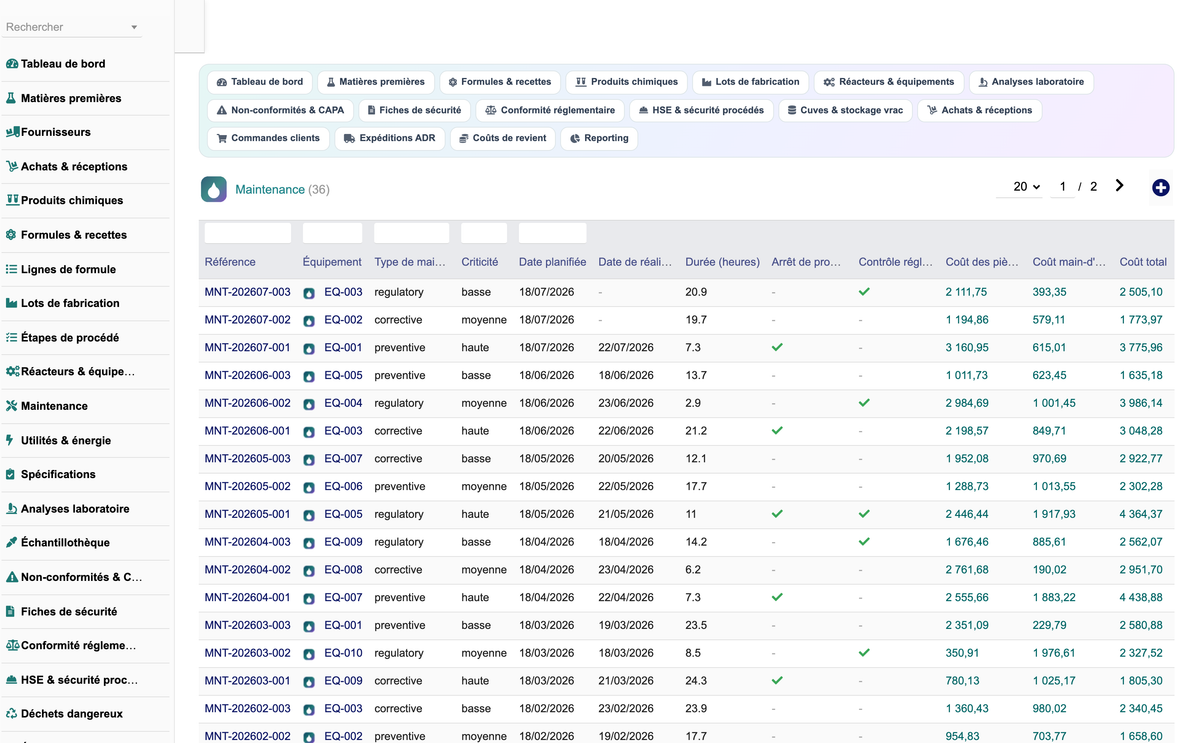Add a new maintenance record with plus icon

click(1161, 188)
